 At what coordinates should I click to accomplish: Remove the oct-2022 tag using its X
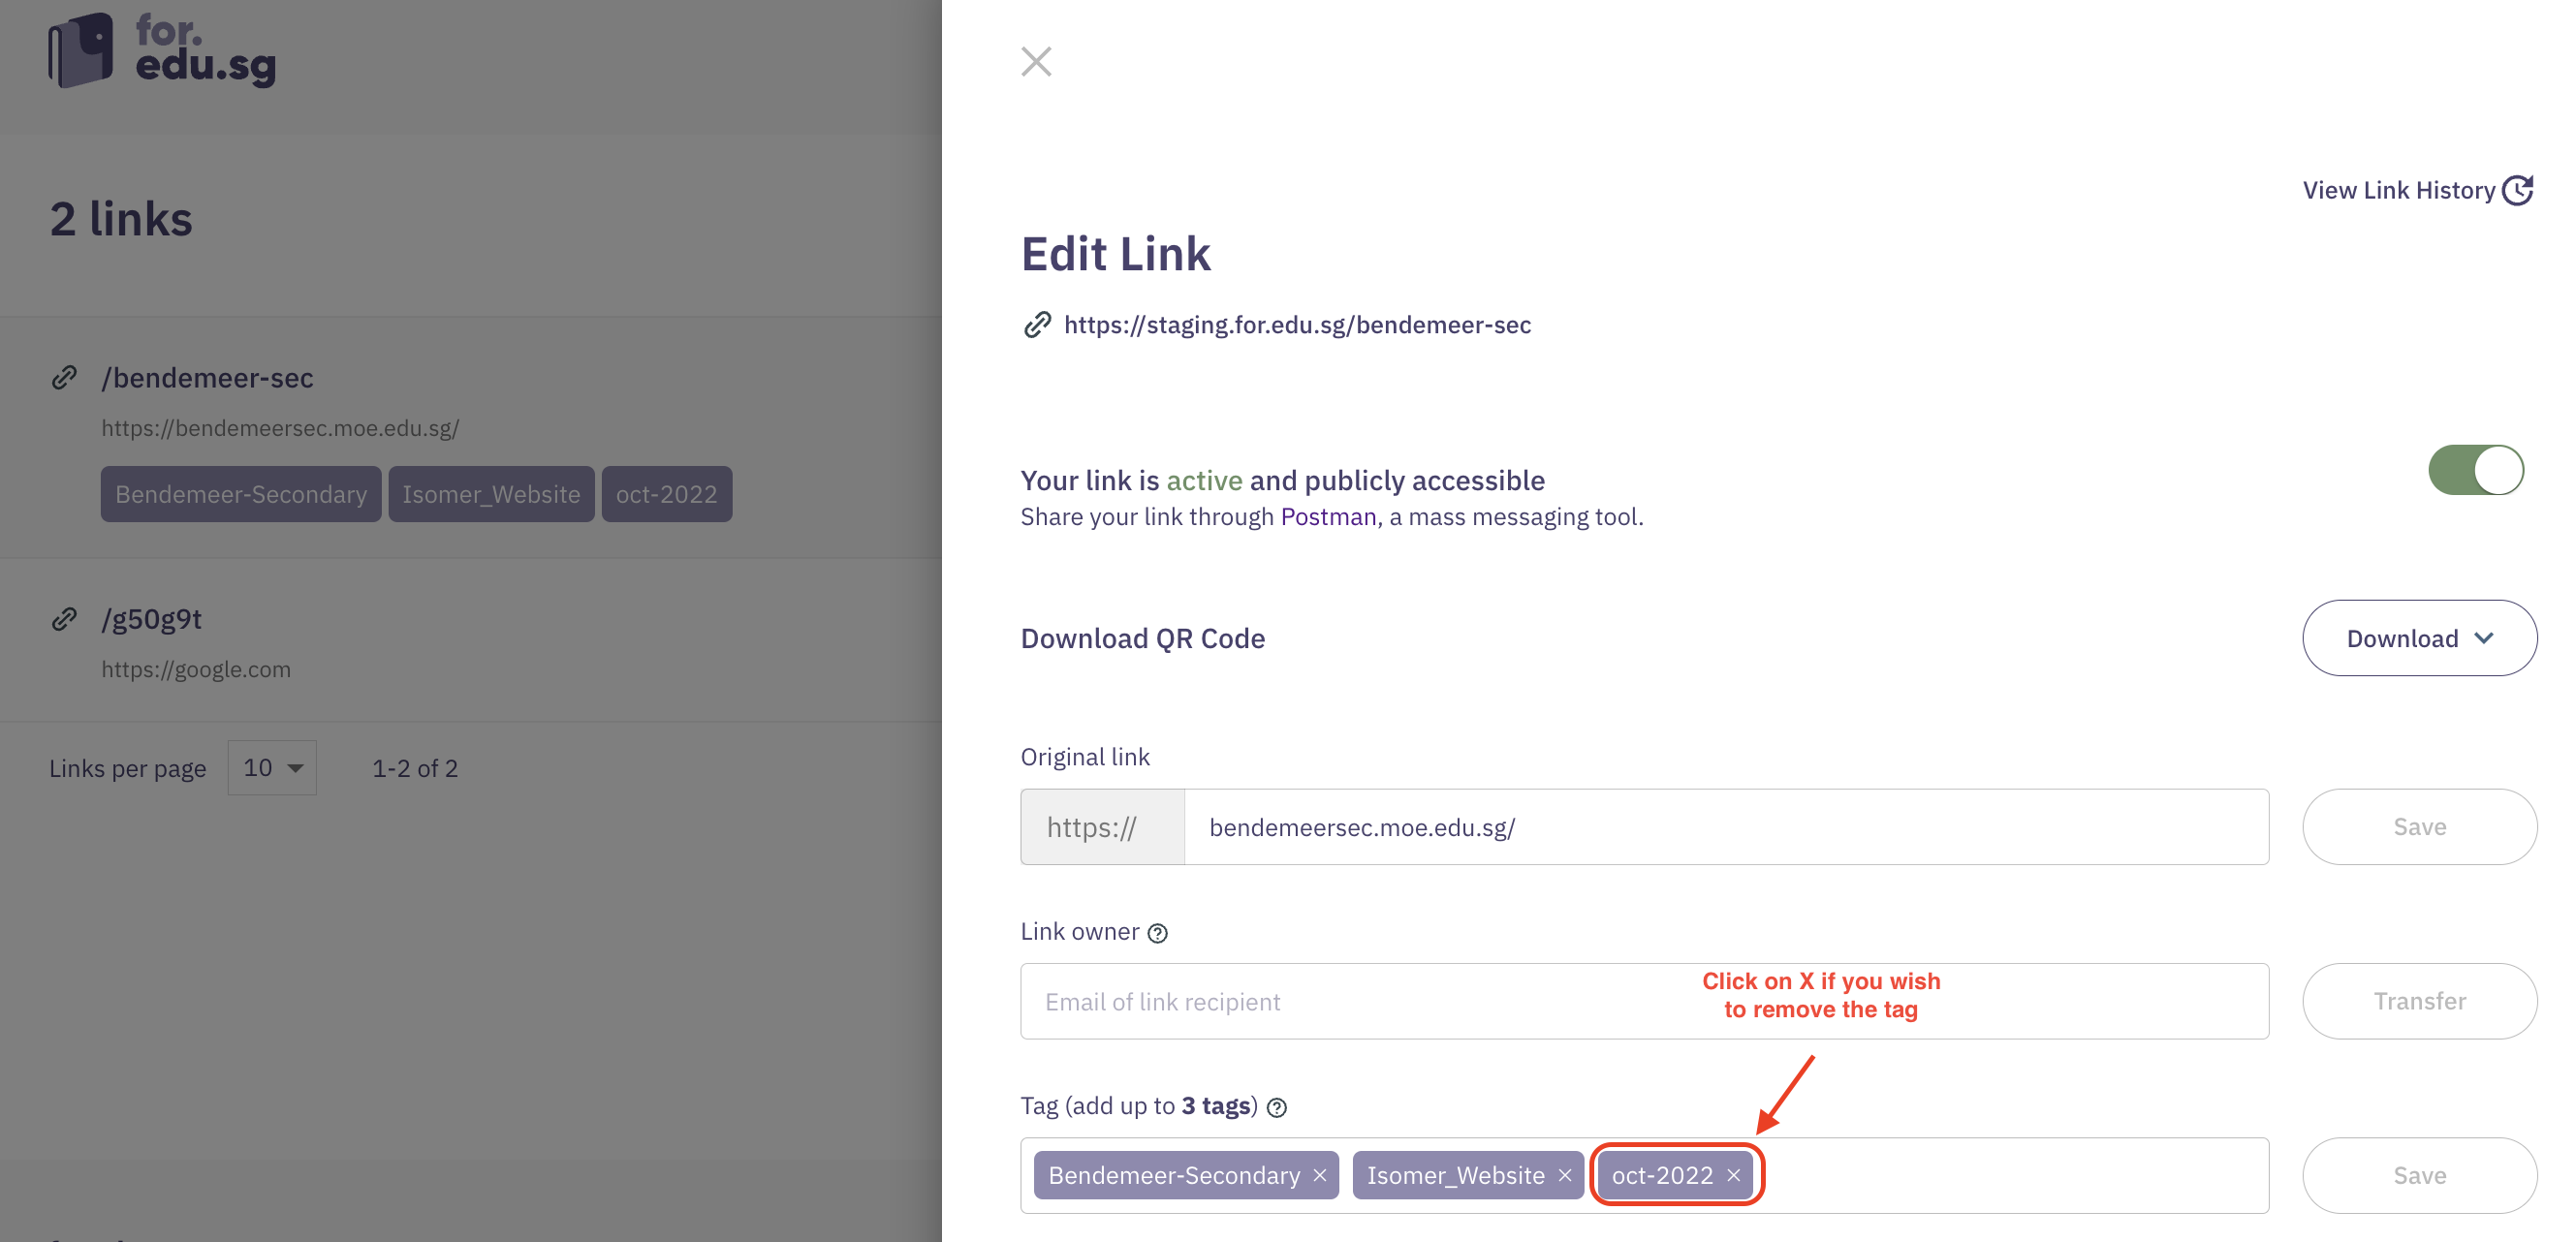click(x=1734, y=1175)
